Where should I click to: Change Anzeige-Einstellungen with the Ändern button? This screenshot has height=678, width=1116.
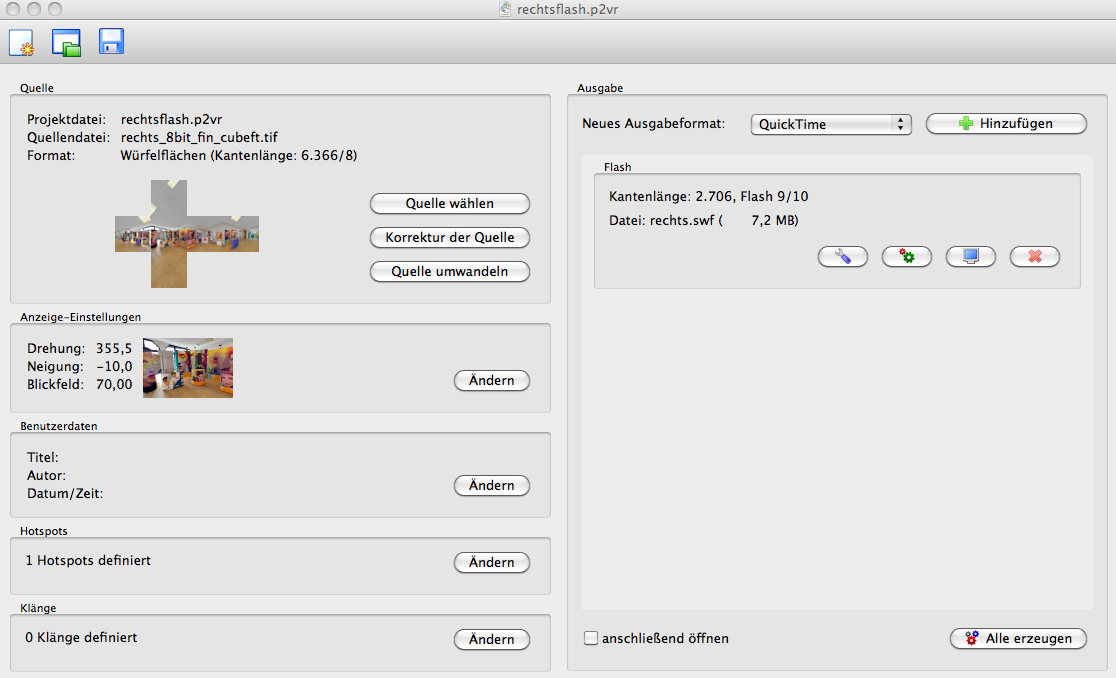click(x=492, y=381)
